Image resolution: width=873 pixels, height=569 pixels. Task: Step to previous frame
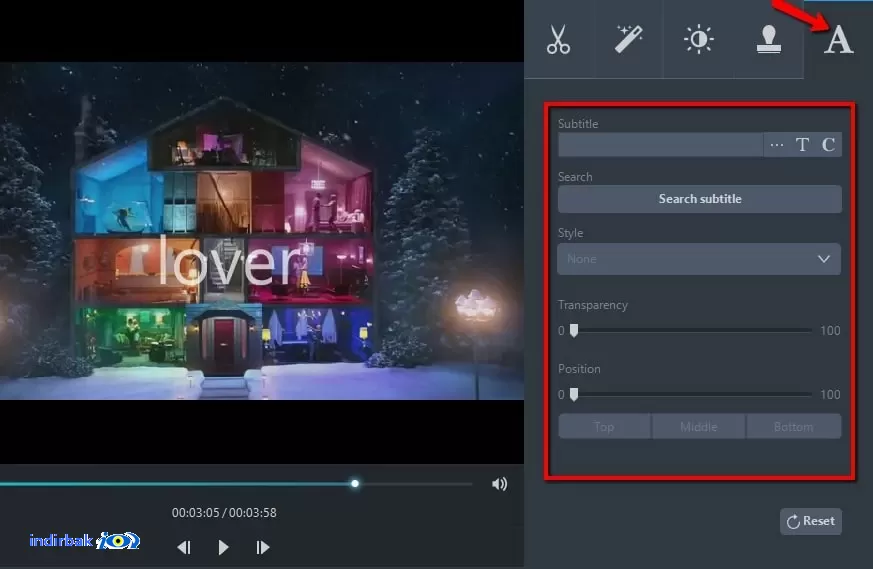pyautogui.click(x=184, y=547)
